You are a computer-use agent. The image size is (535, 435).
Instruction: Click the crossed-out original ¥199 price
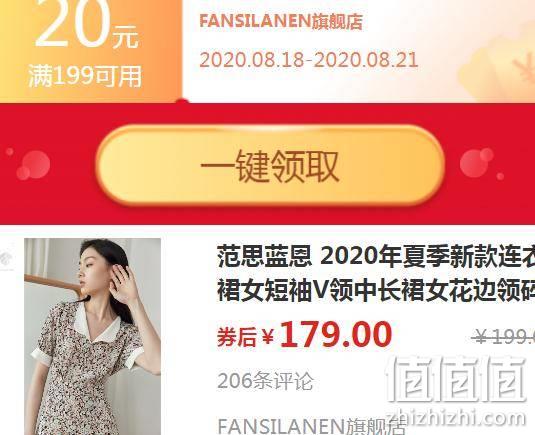(x=503, y=337)
